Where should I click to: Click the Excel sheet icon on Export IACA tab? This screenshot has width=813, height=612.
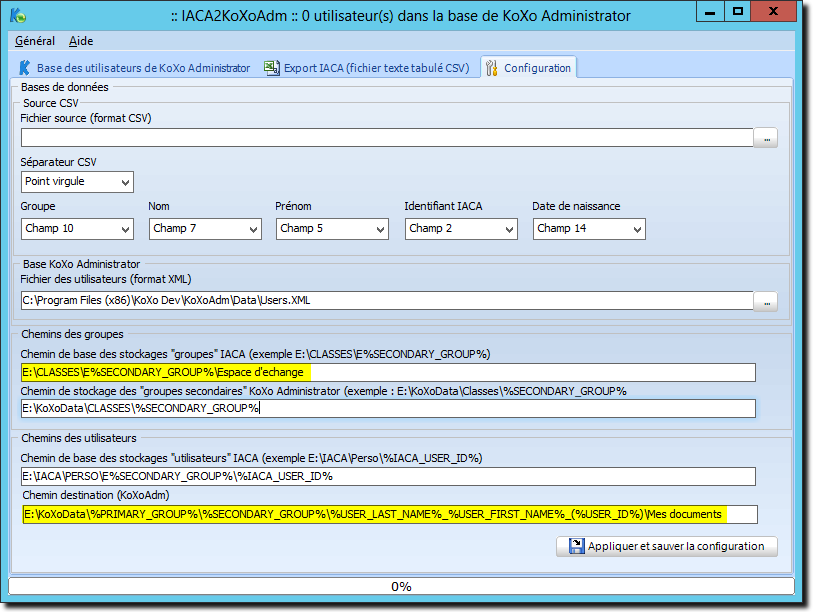pyautogui.click(x=272, y=68)
